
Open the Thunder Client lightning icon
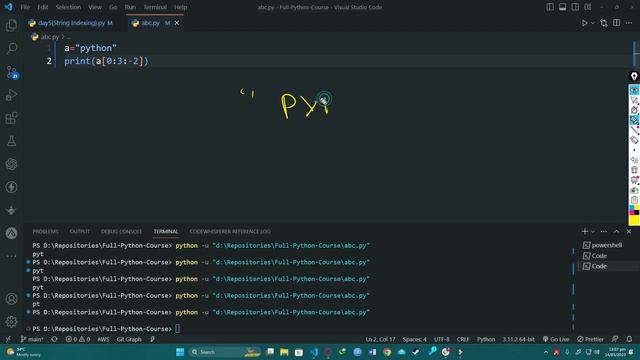click(11, 187)
